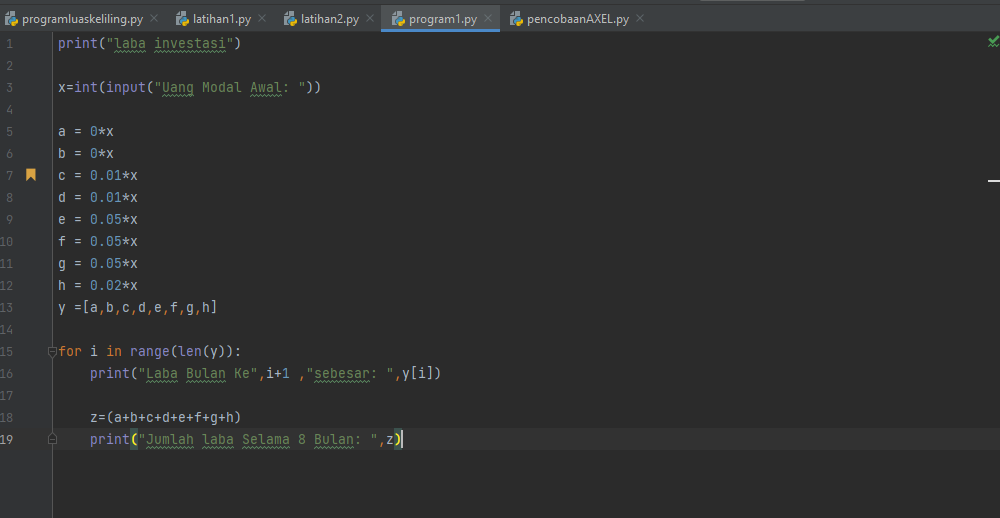
Task: Click the "d = 0.01*x" line
Action: click(x=98, y=198)
